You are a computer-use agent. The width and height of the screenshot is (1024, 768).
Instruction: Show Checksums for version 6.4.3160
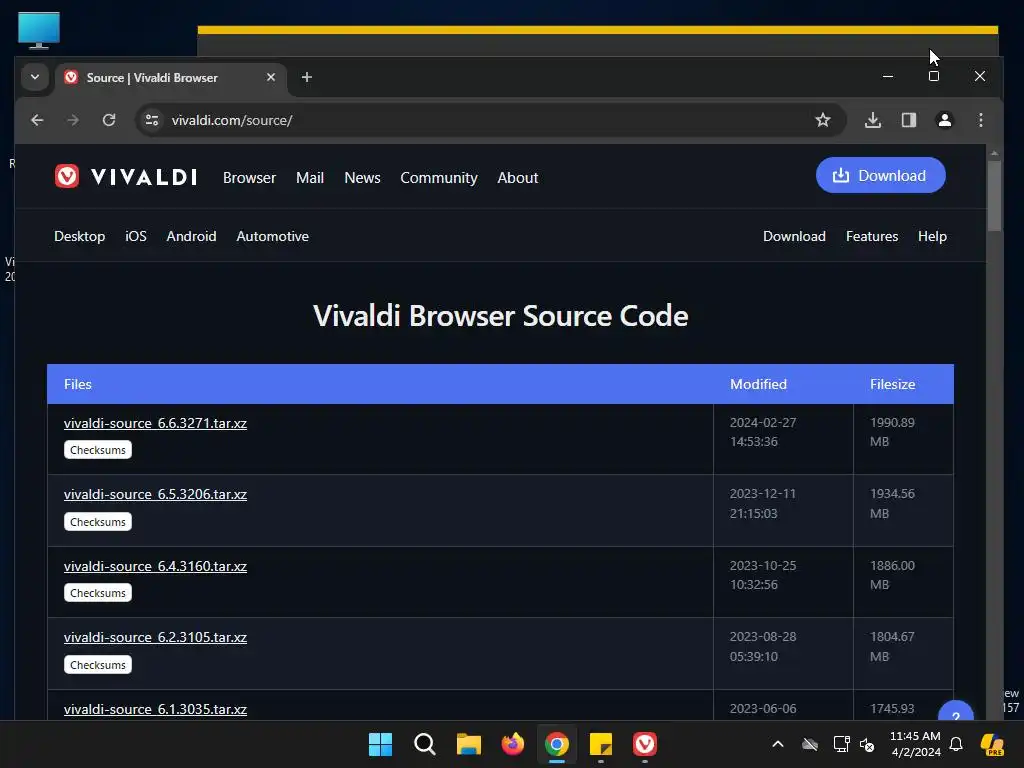pyautogui.click(x=98, y=593)
